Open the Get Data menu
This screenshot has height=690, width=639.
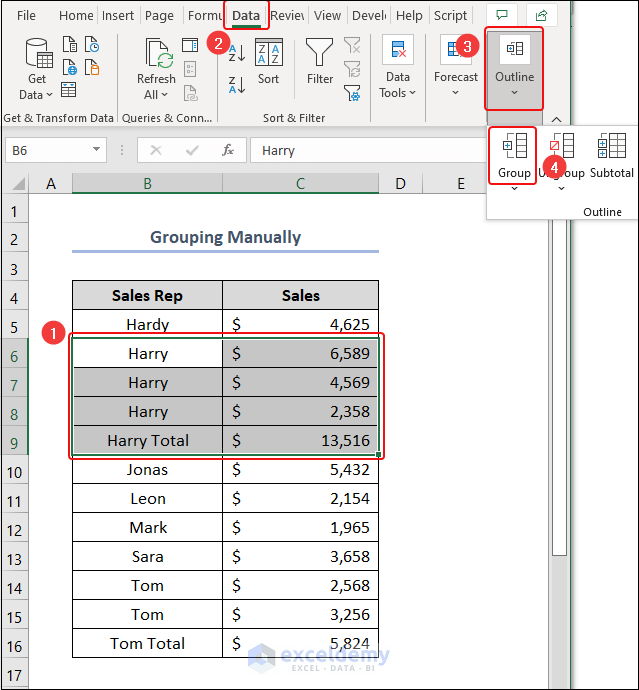click(37, 70)
